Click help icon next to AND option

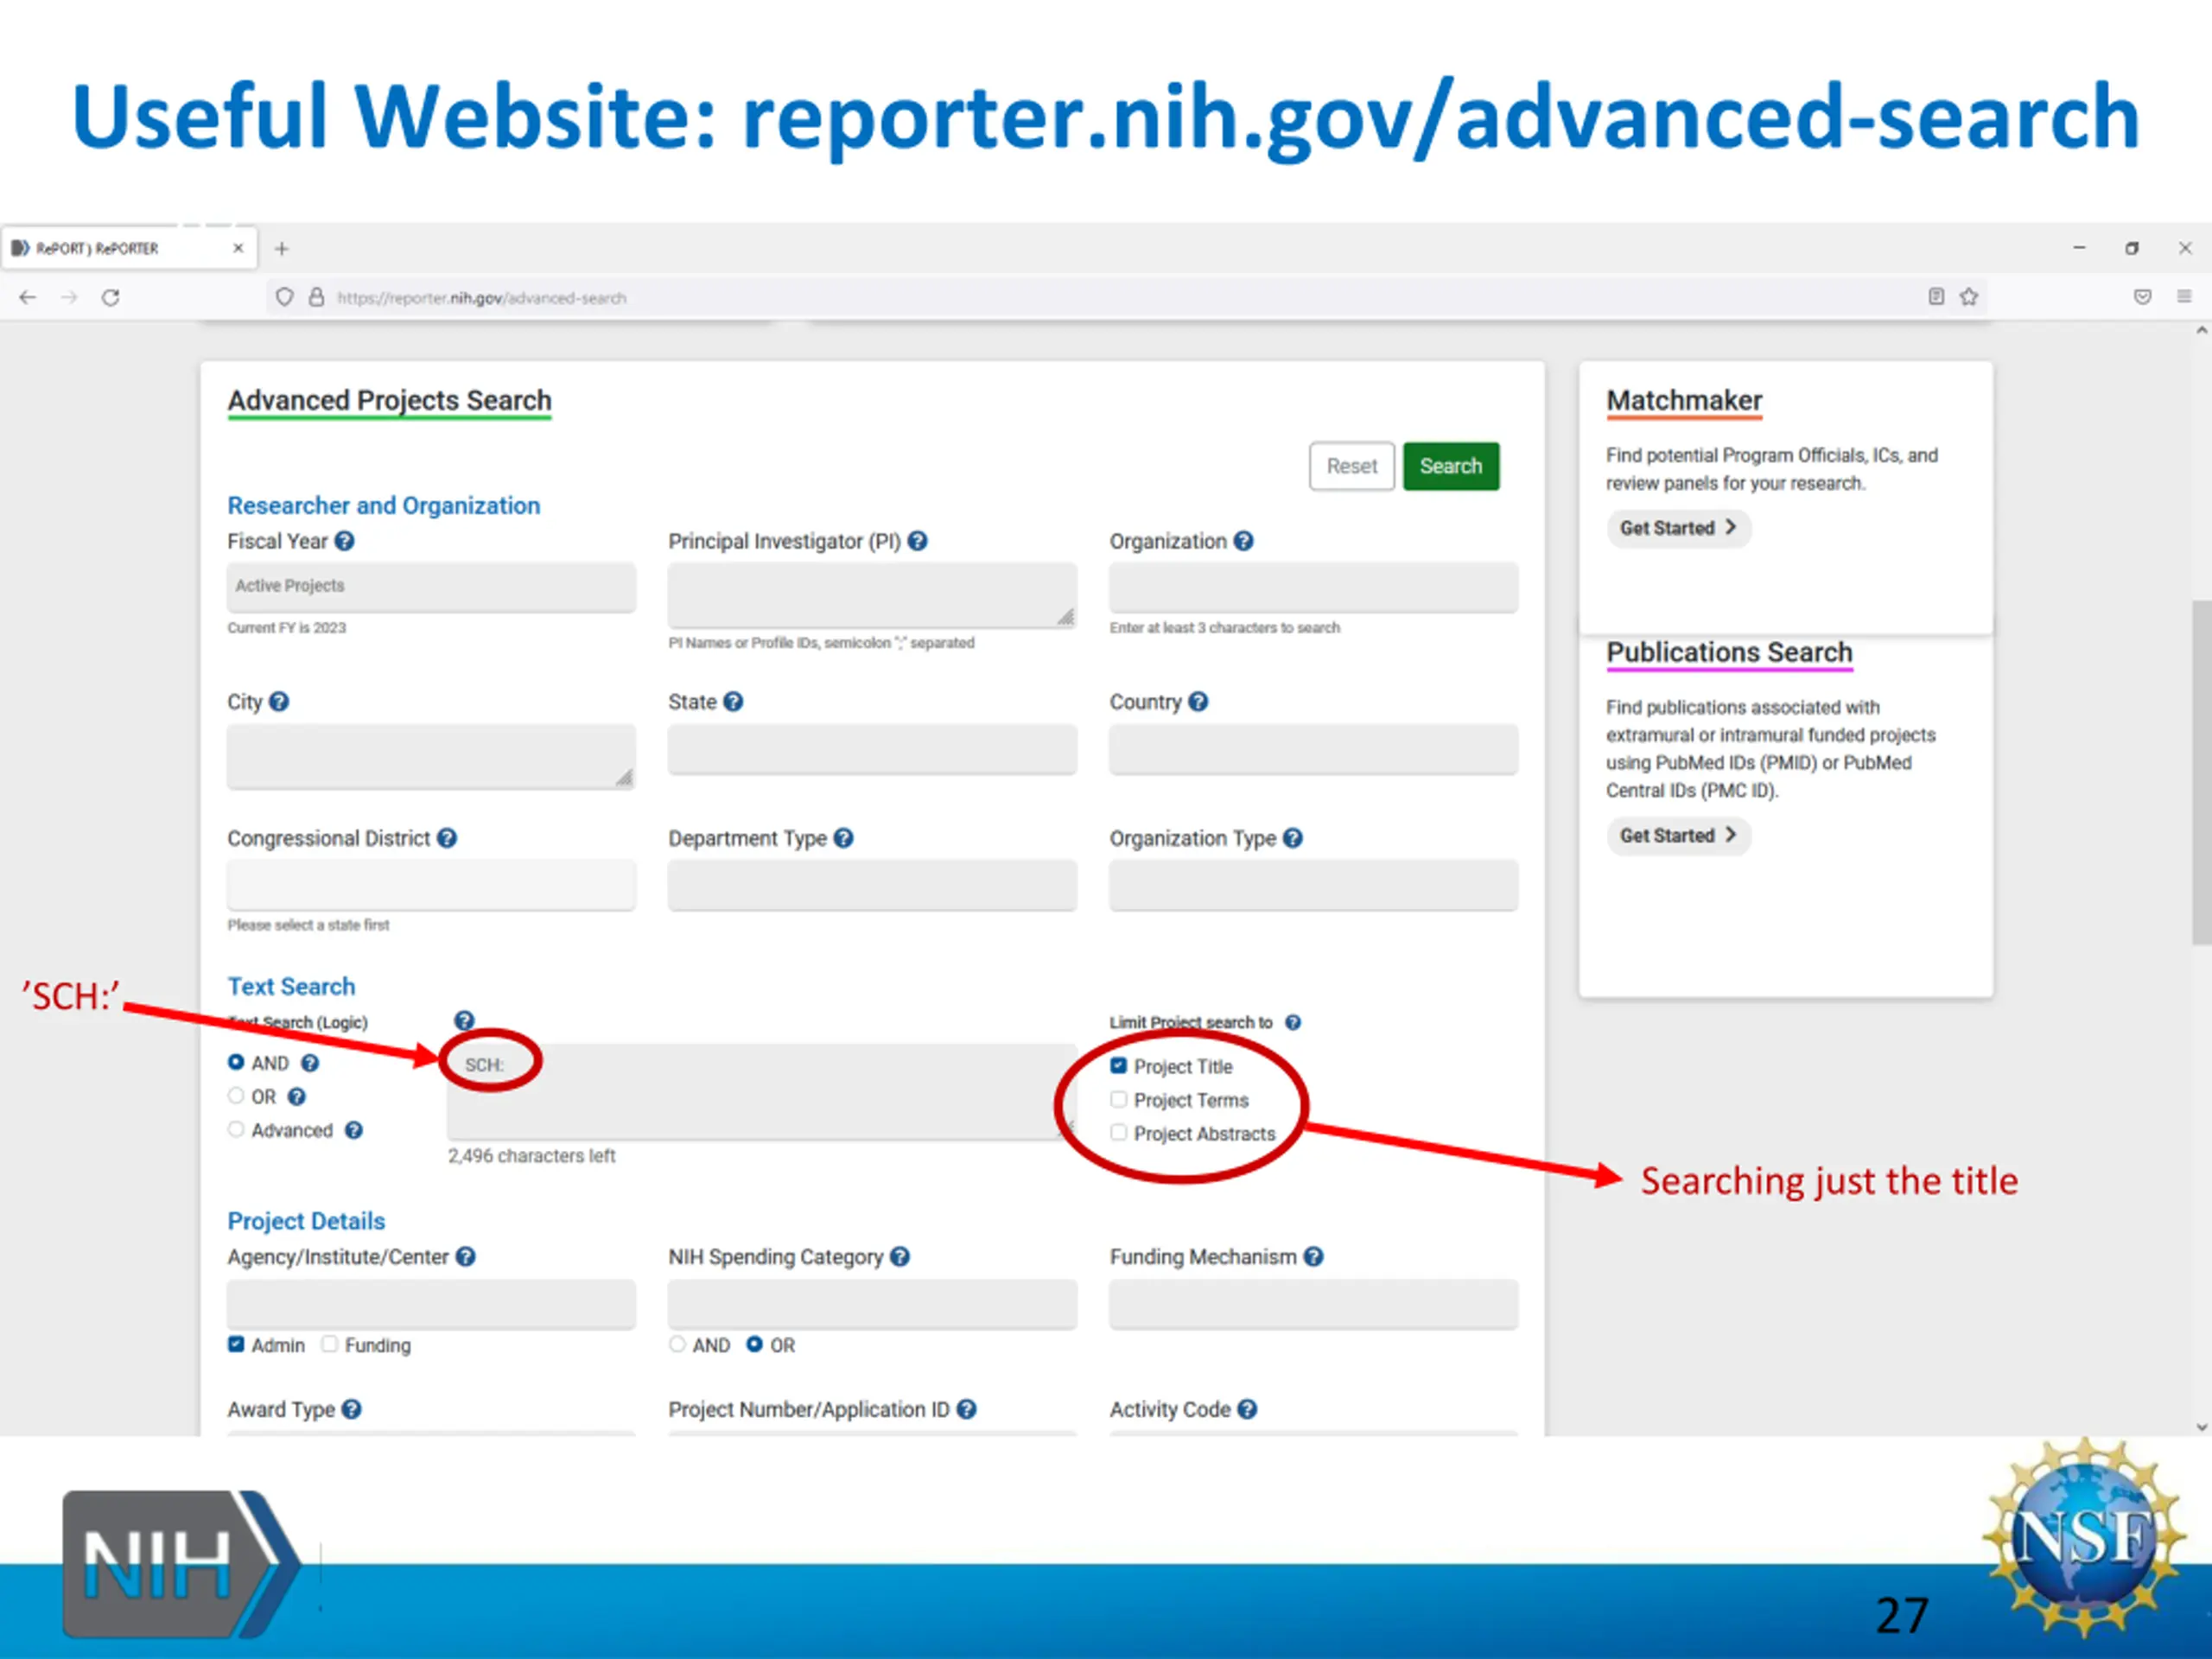[310, 1063]
